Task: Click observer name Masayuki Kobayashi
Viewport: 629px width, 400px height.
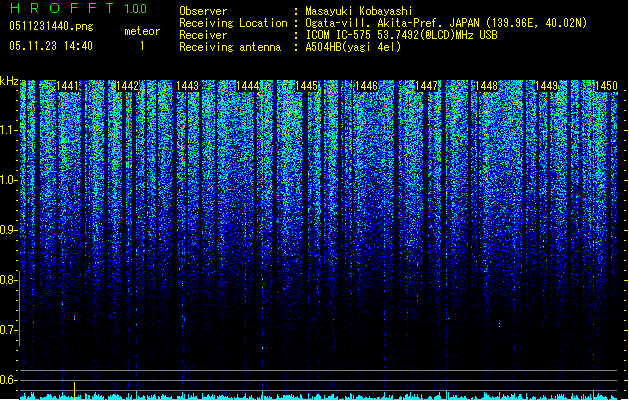Action: pos(359,11)
